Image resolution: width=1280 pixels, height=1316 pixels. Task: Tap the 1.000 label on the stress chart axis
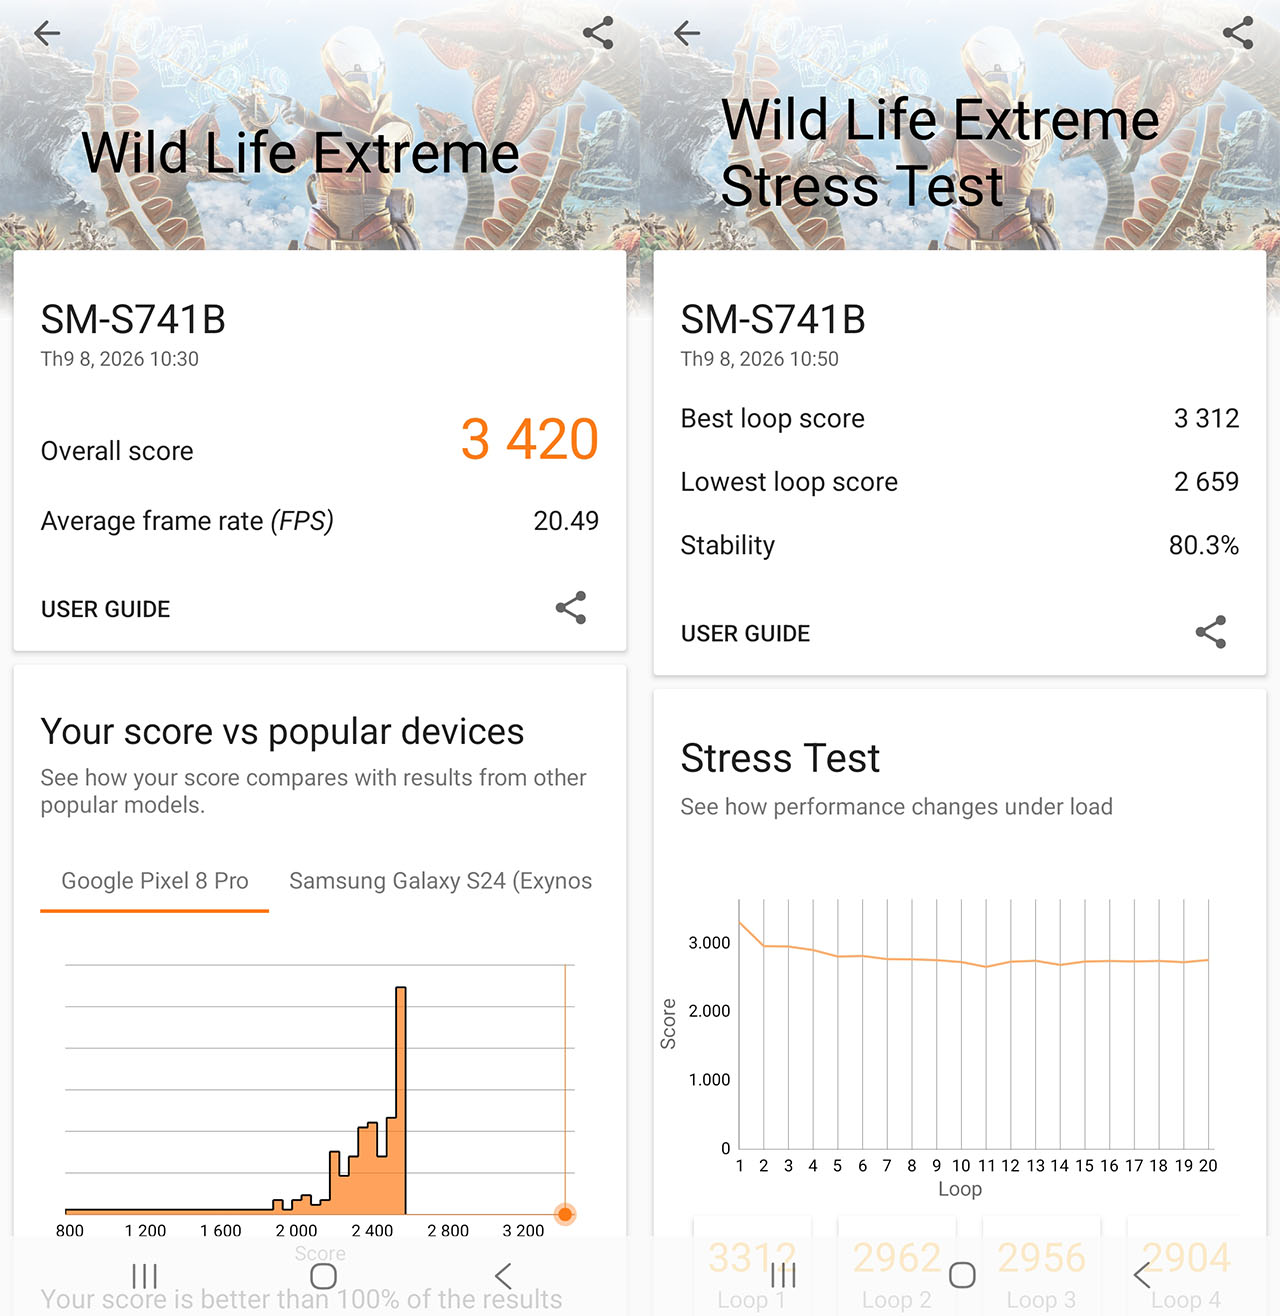click(709, 1080)
